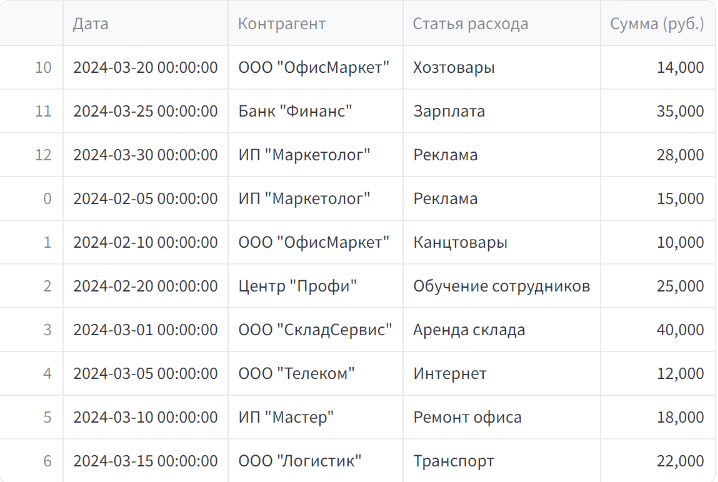Select row index 10

point(31,67)
